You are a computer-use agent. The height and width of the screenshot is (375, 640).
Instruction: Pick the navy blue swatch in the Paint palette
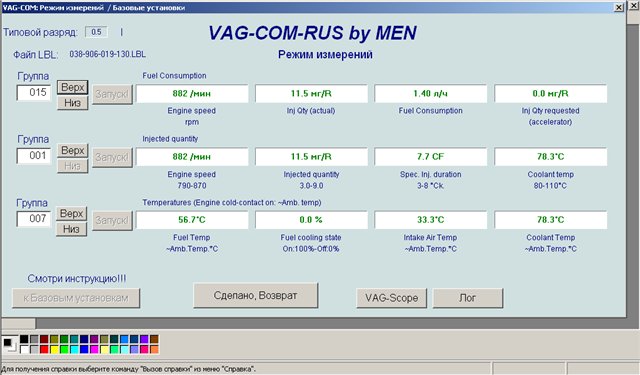coord(84,339)
